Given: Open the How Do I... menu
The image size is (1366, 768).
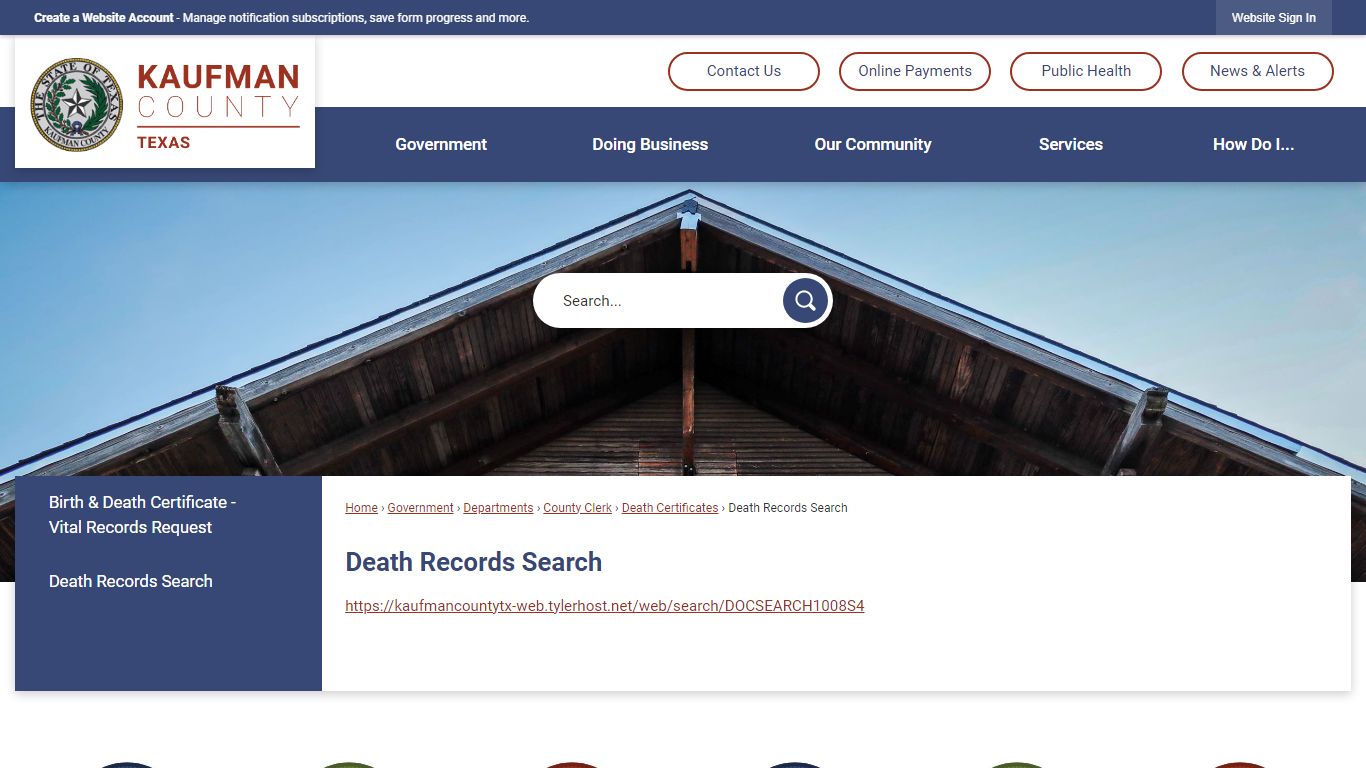Looking at the screenshot, I should pos(1253,144).
